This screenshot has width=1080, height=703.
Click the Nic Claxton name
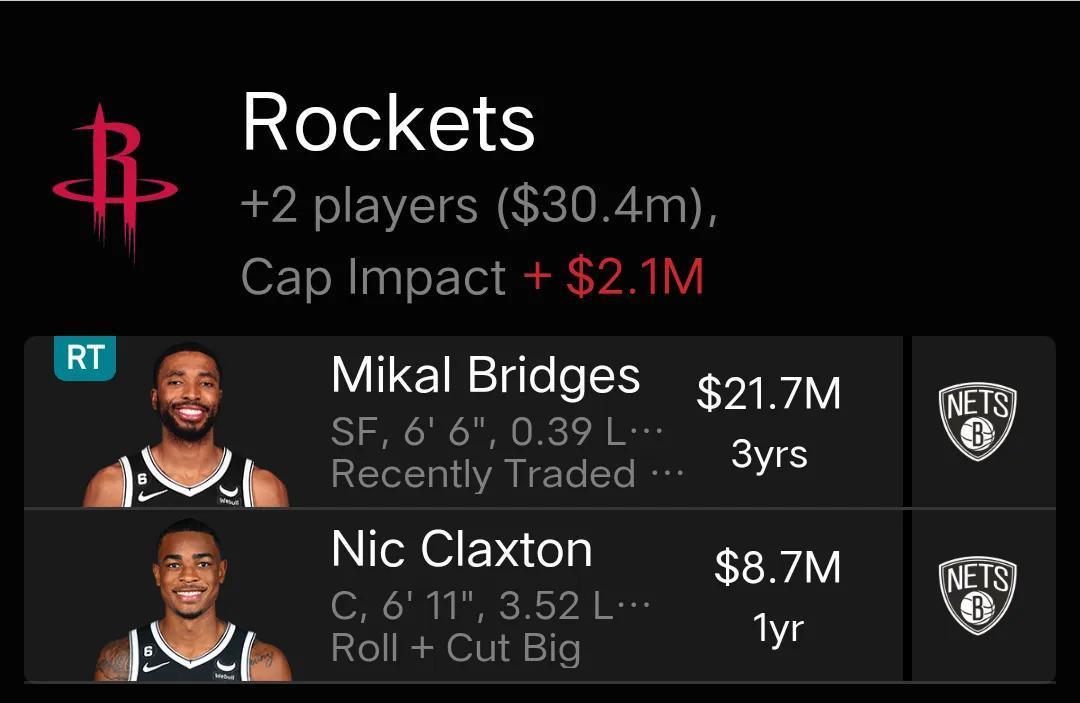(461, 550)
